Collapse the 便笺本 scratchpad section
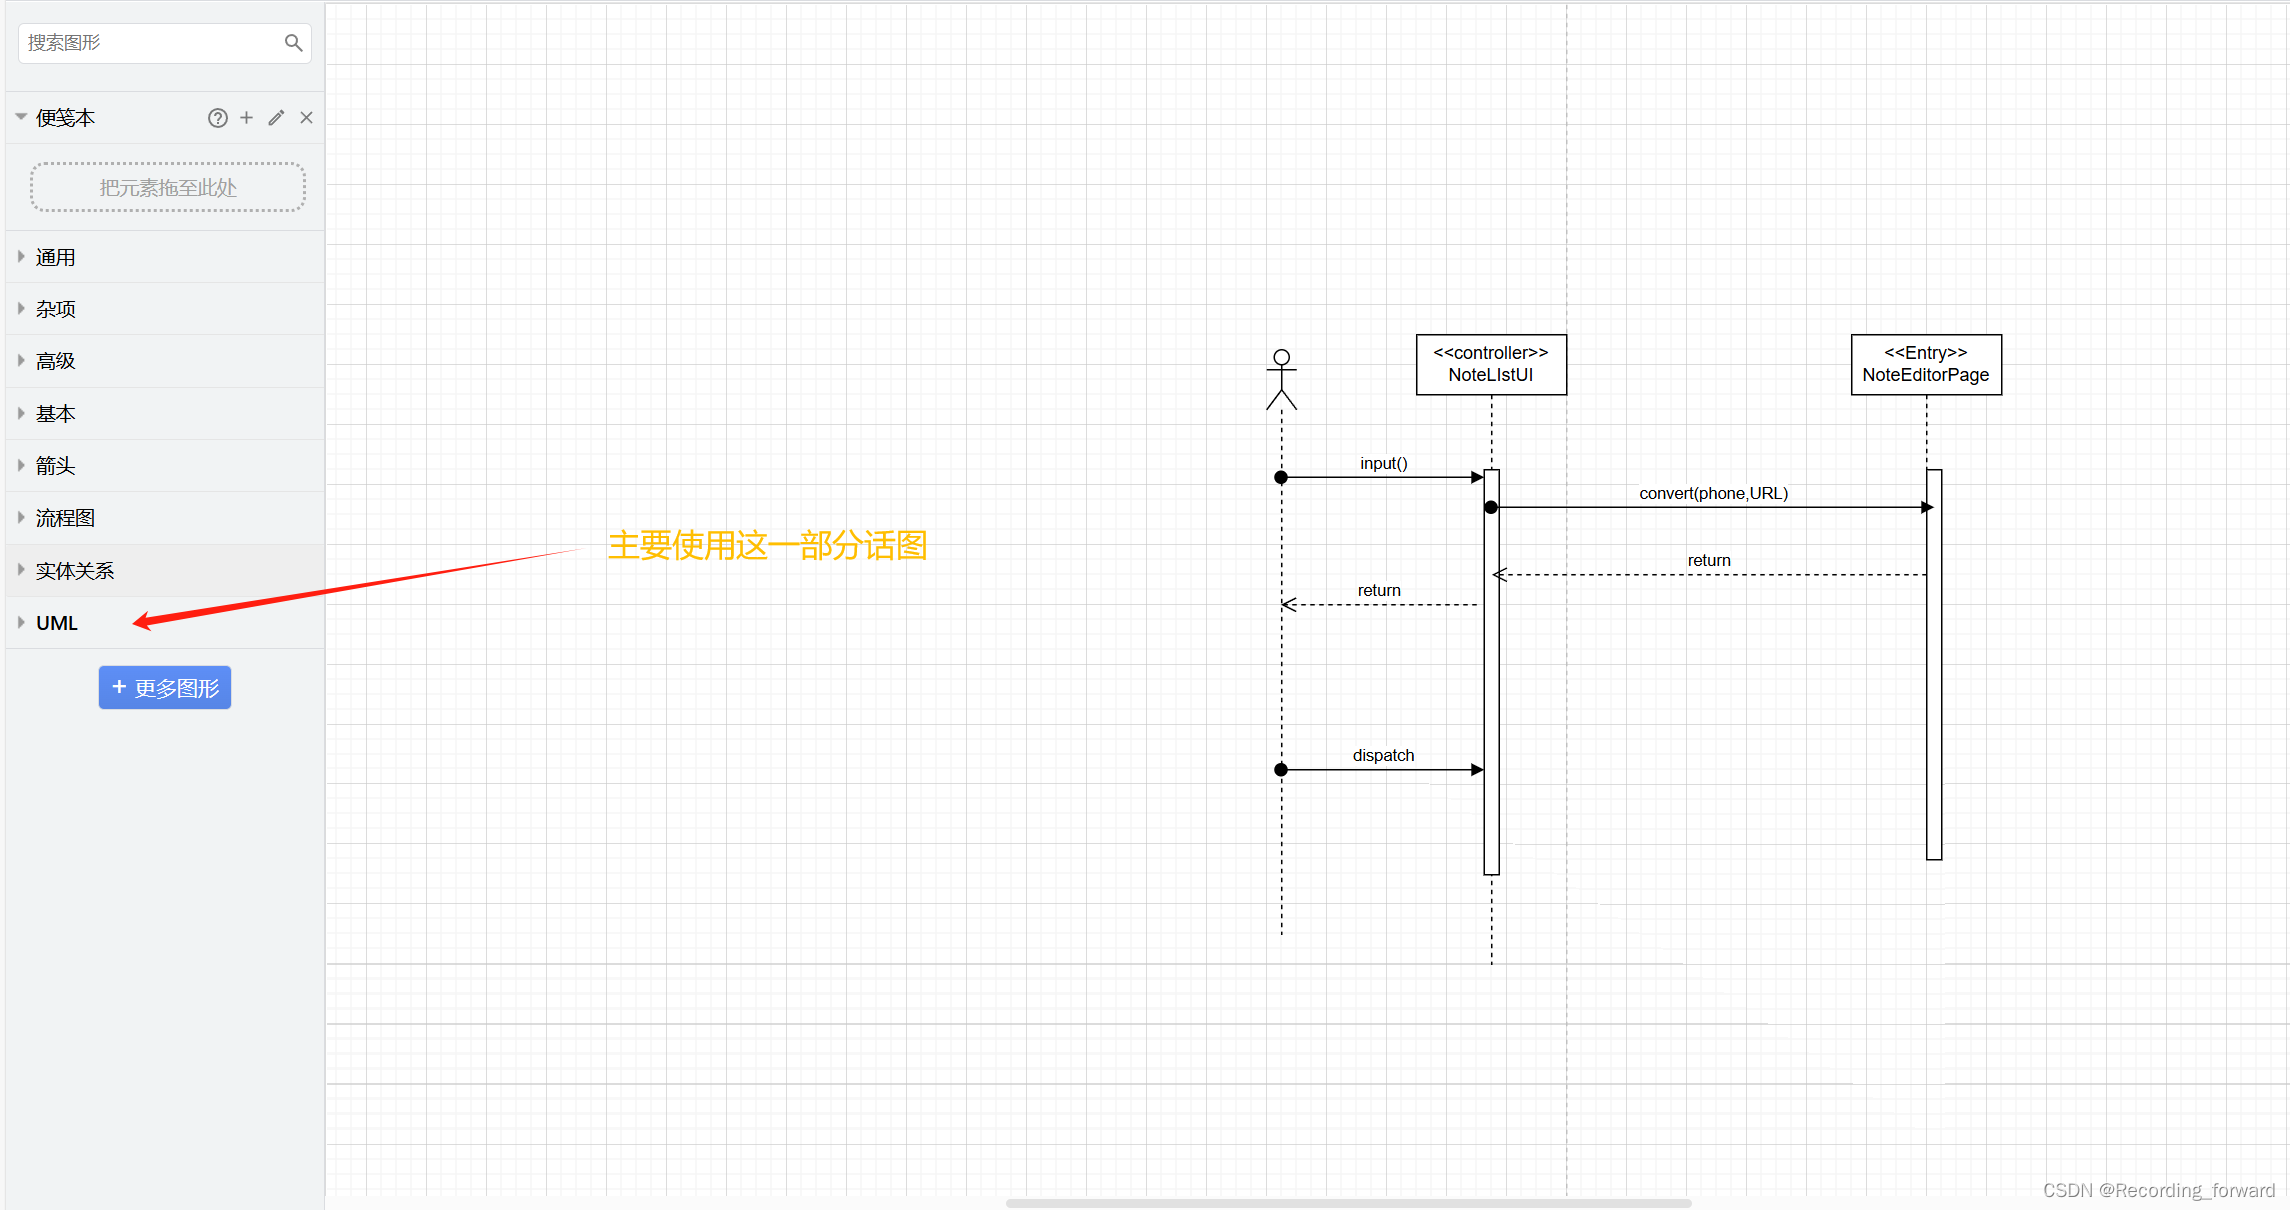Image resolution: width=2290 pixels, height=1210 pixels. (20, 117)
